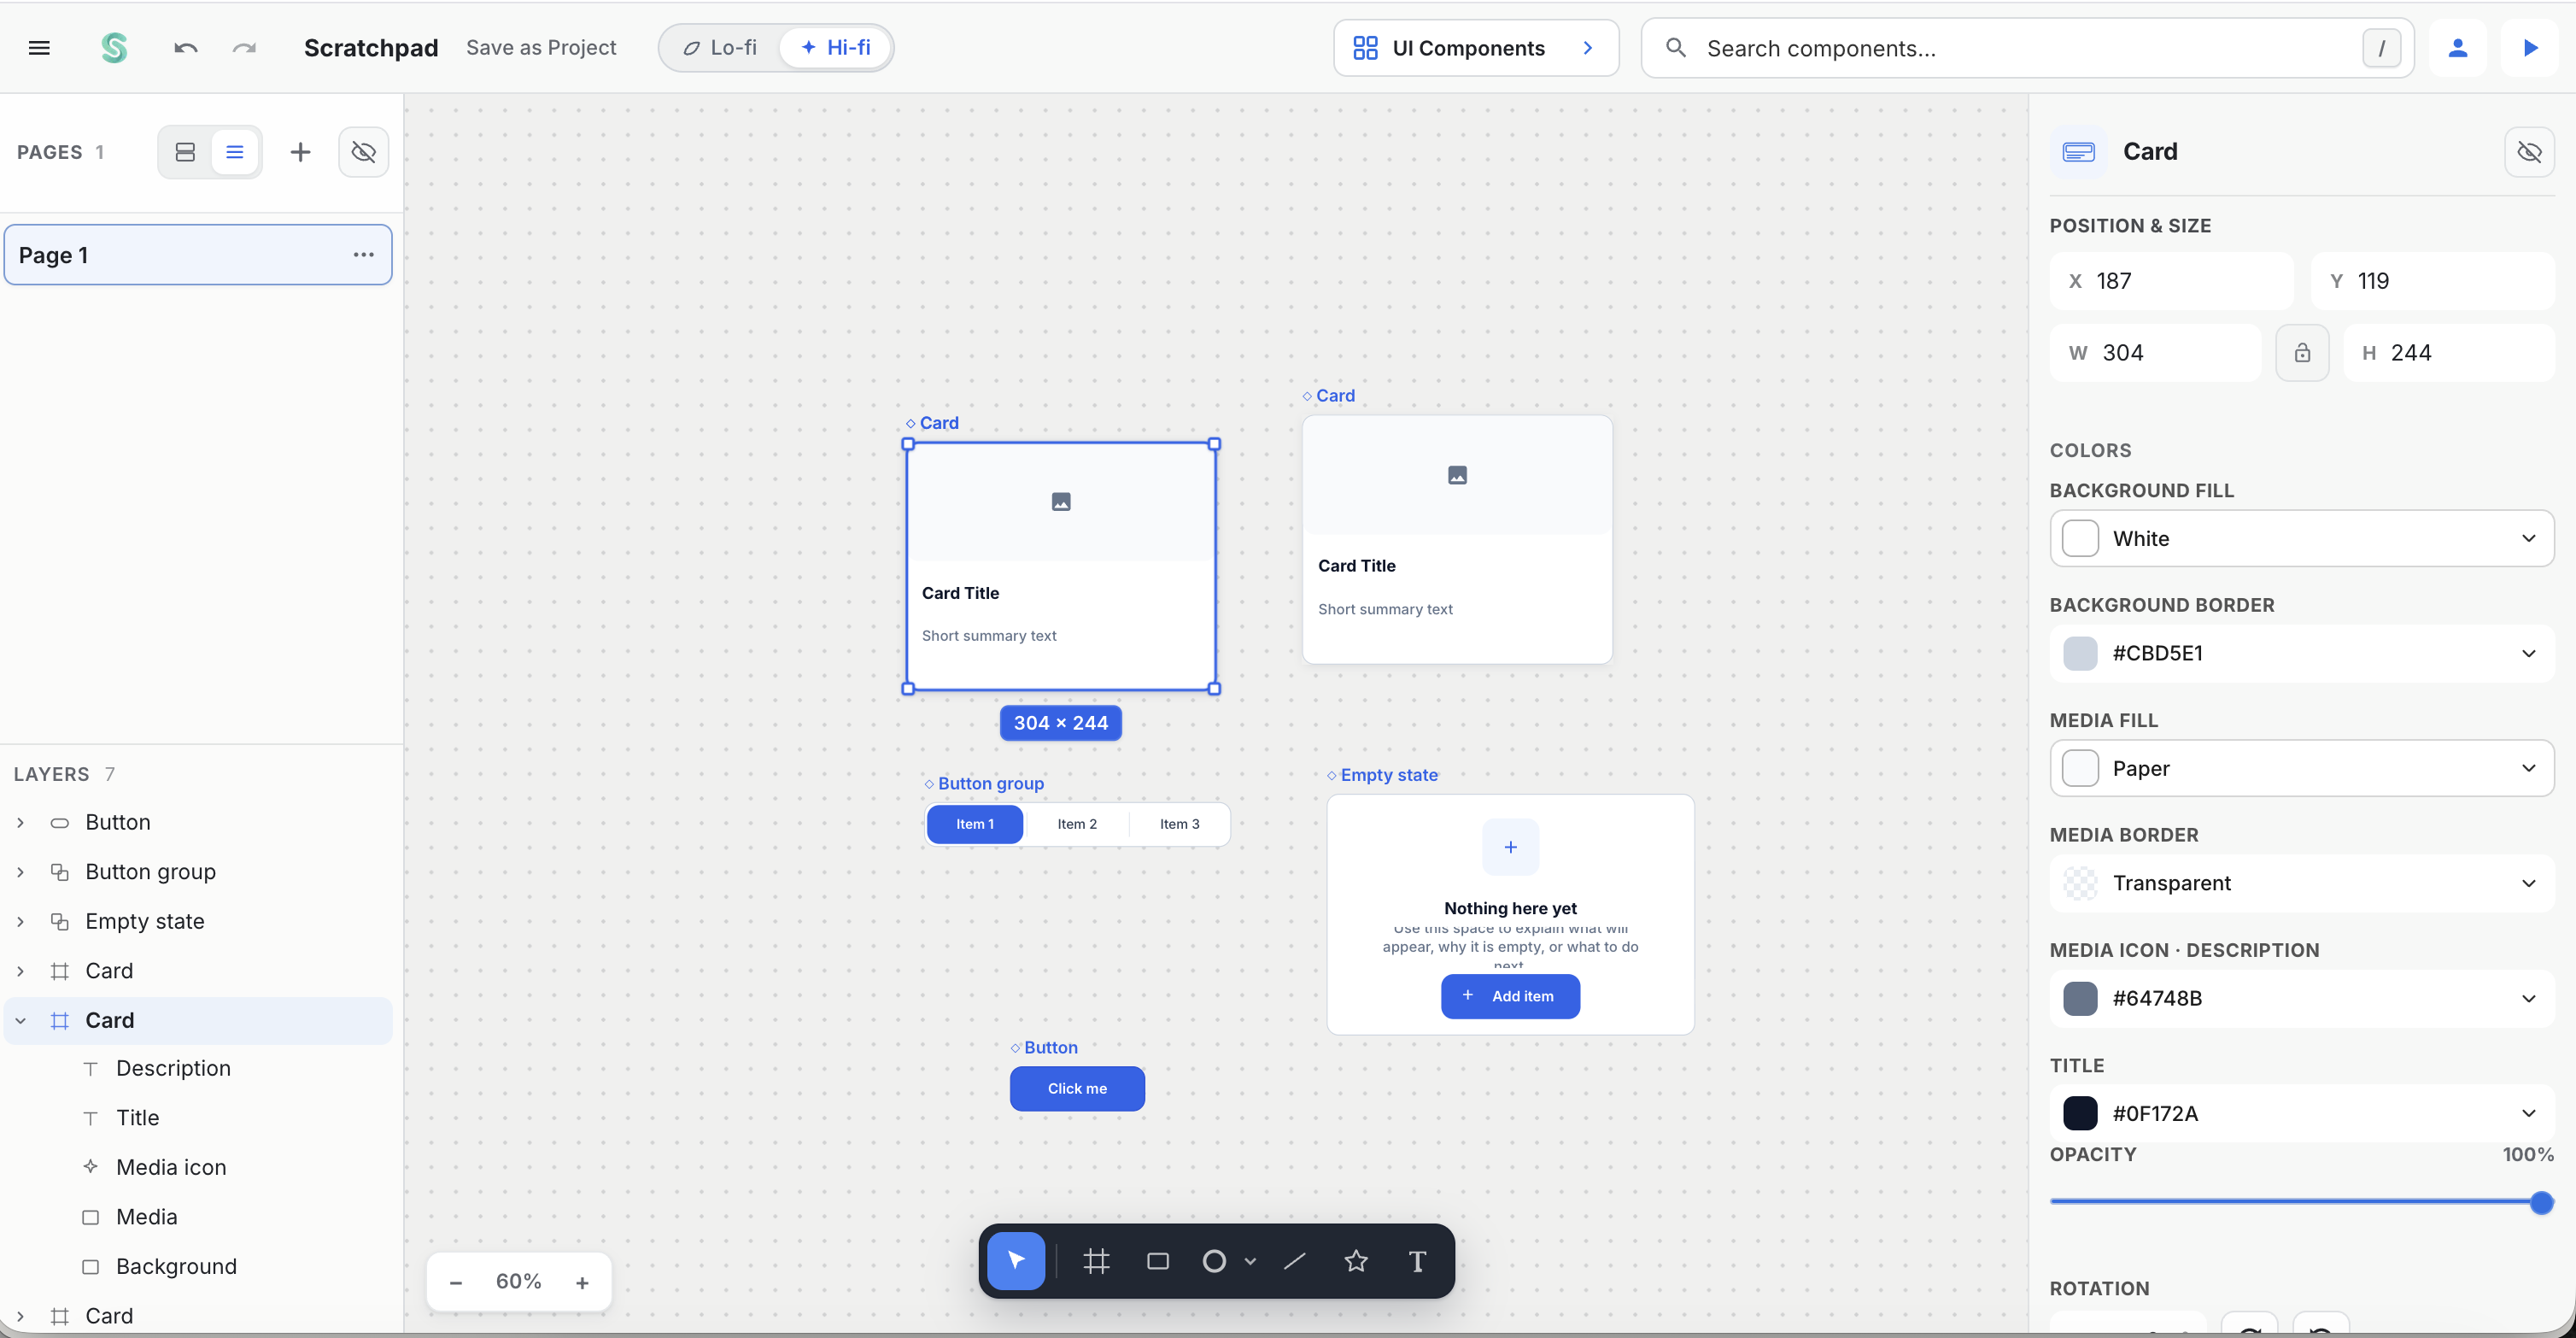Click the Add item button

[1510, 997]
